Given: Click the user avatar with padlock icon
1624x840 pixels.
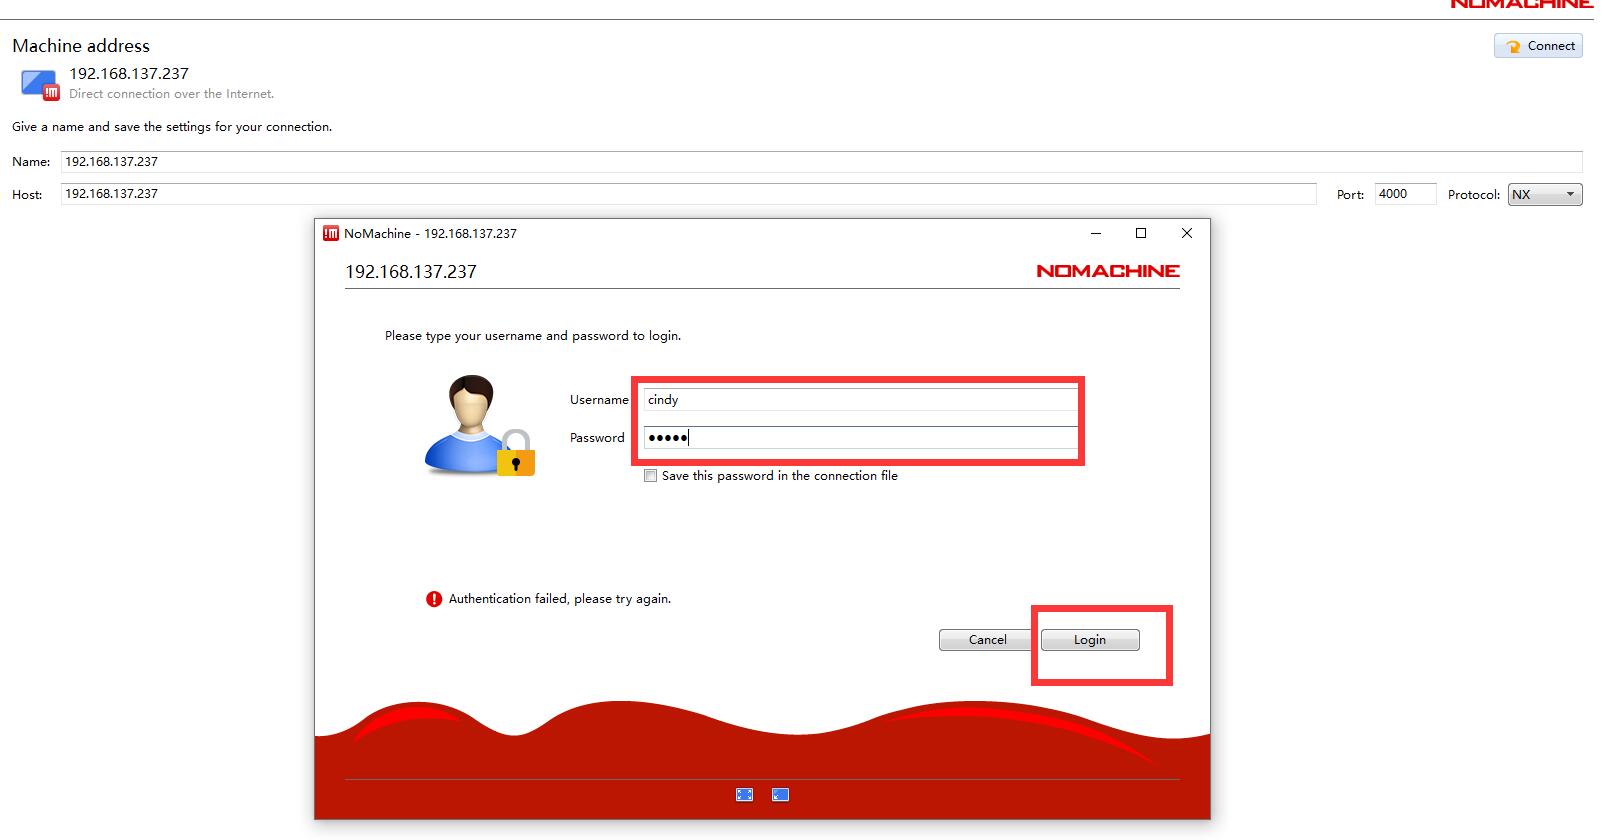Looking at the screenshot, I should pyautogui.click(x=480, y=425).
